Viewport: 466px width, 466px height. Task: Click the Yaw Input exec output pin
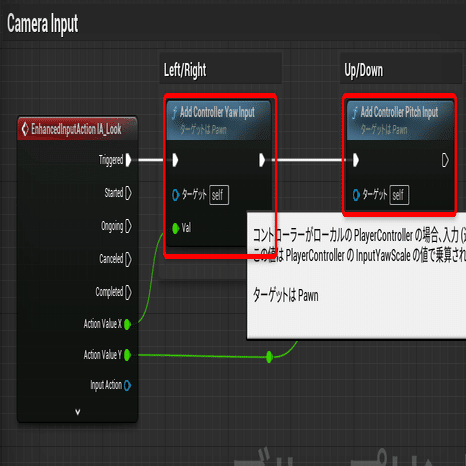point(262,160)
